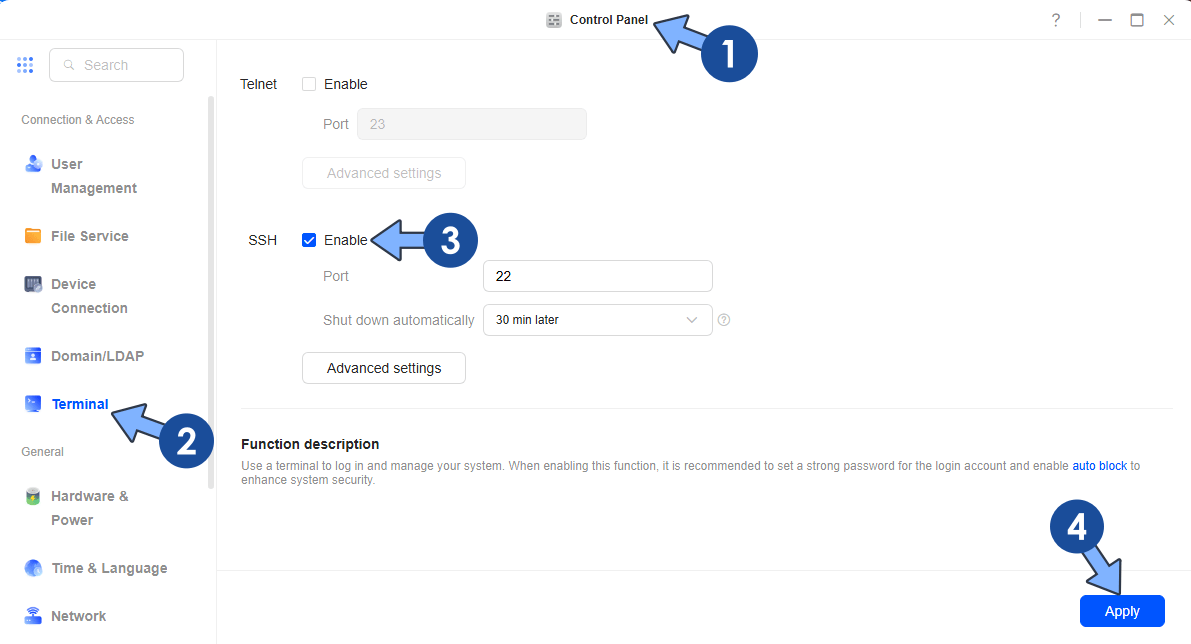The width and height of the screenshot is (1191, 644).
Task: Click the User Management sidebar icon
Action: pos(33,164)
